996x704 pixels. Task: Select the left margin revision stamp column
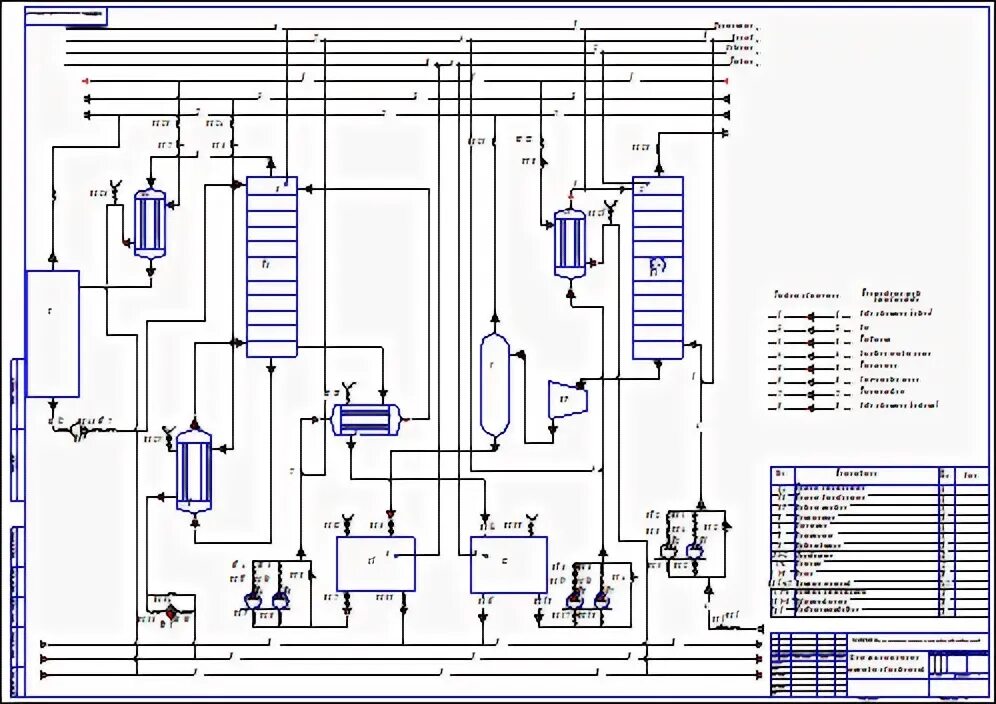(18, 526)
